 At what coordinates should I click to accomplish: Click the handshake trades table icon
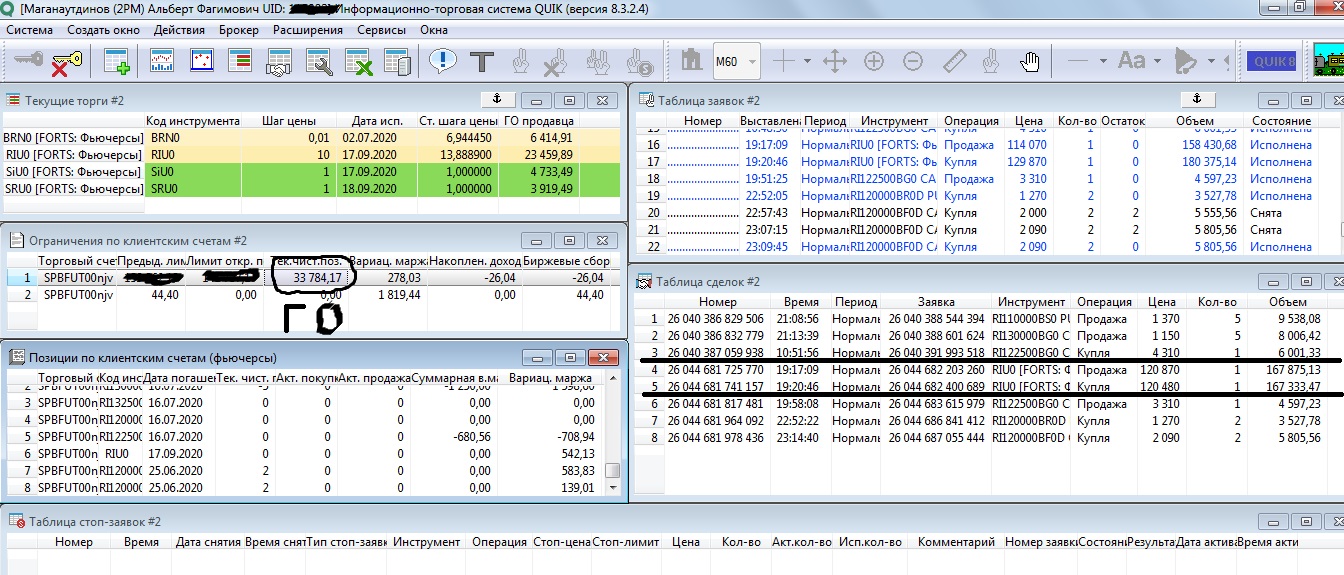[x=278, y=62]
